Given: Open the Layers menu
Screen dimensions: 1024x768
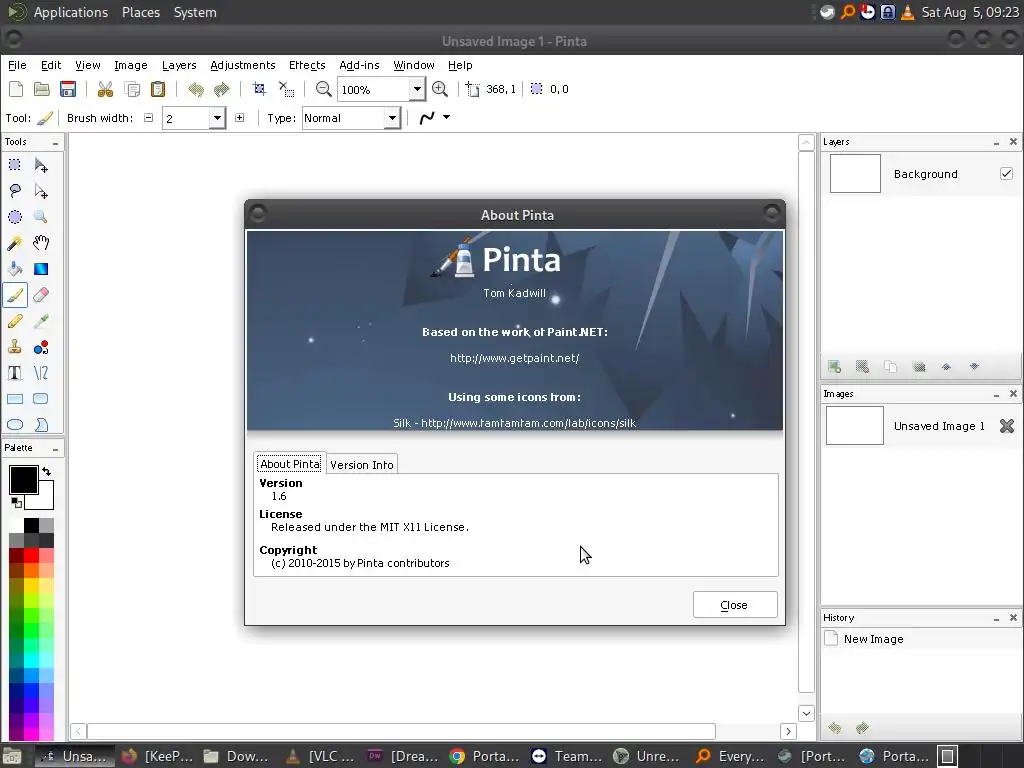Looking at the screenshot, I should point(179,65).
